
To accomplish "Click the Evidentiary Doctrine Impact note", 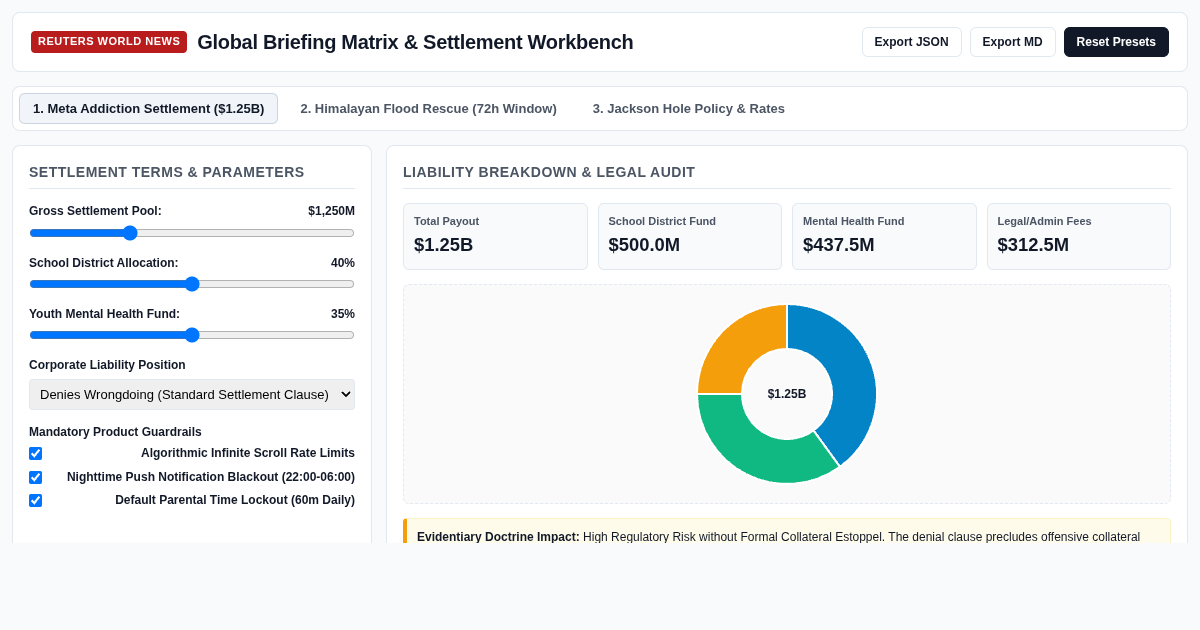I will click(x=787, y=531).
